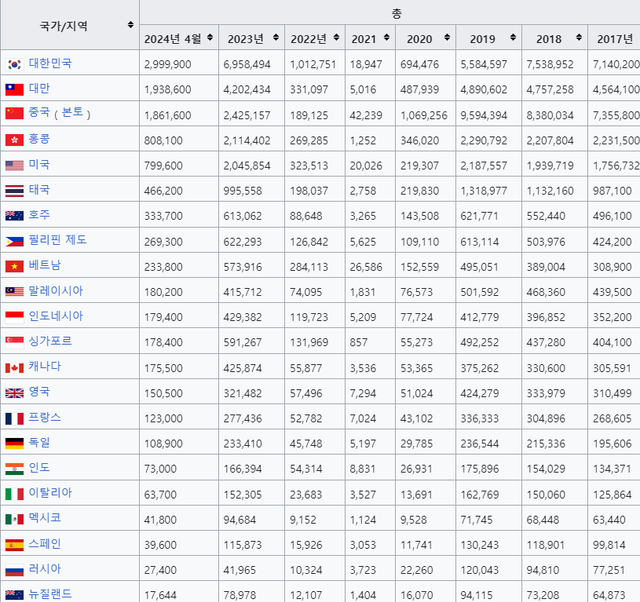The image size is (640, 602).
Task: Click the India flag next to 인도
Action: click(x=14, y=468)
